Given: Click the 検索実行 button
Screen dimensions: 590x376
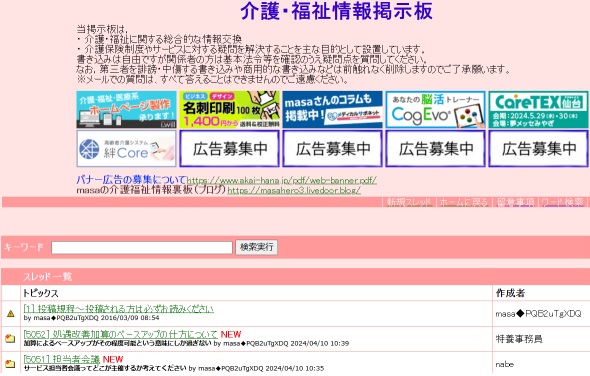Looking at the screenshot, I should pyautogui.click(x=257, y=247).
